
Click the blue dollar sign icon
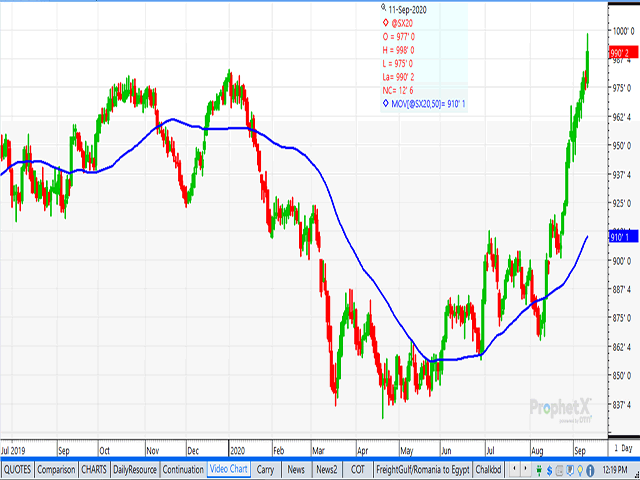pyautogui.click(x=550, y=470)
